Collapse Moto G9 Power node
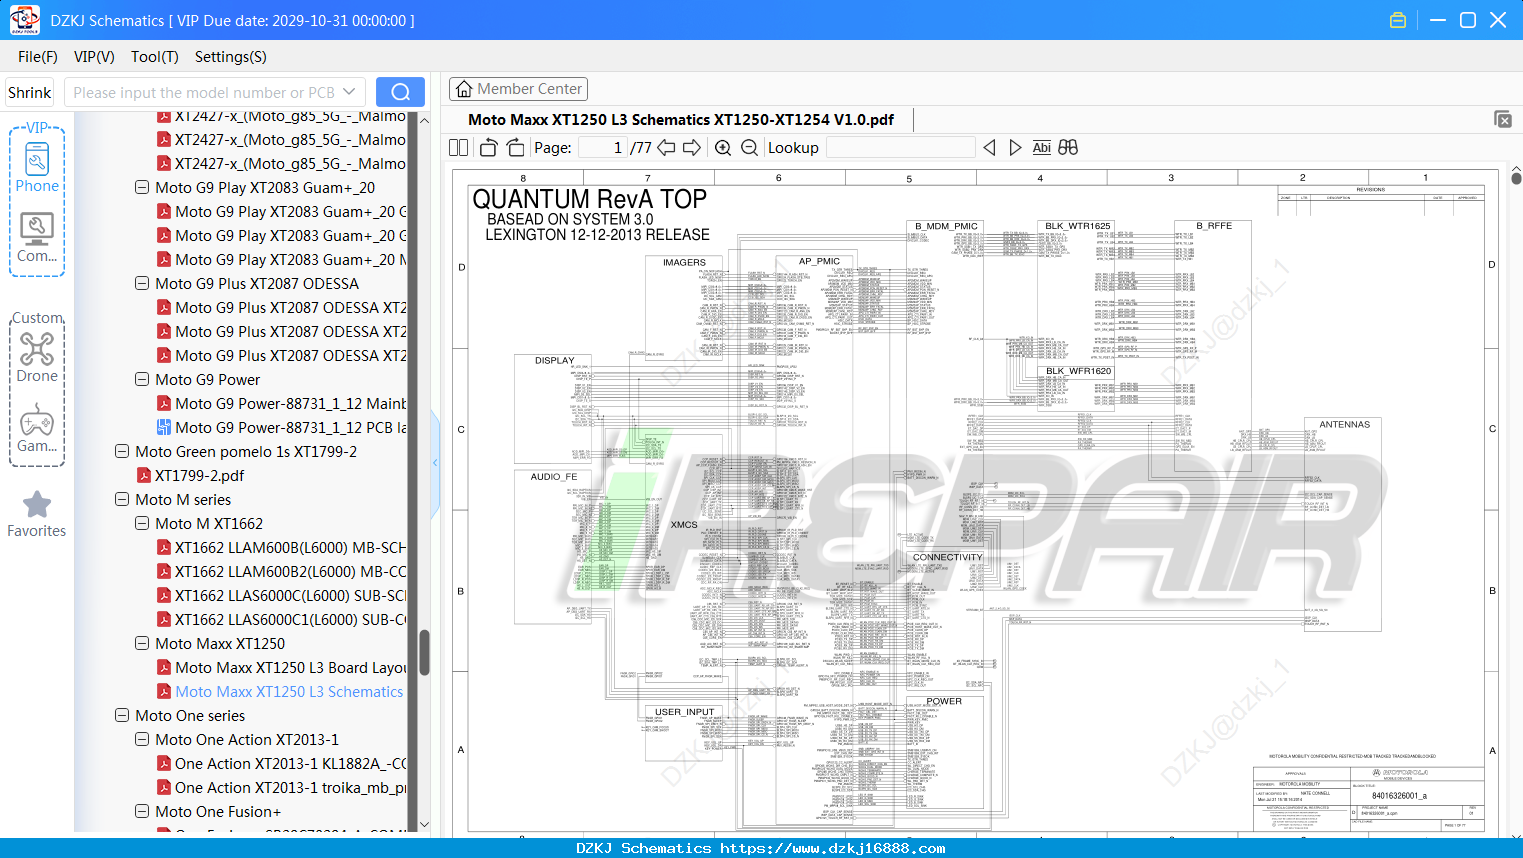1523x858 pixels. pos(142,379)
